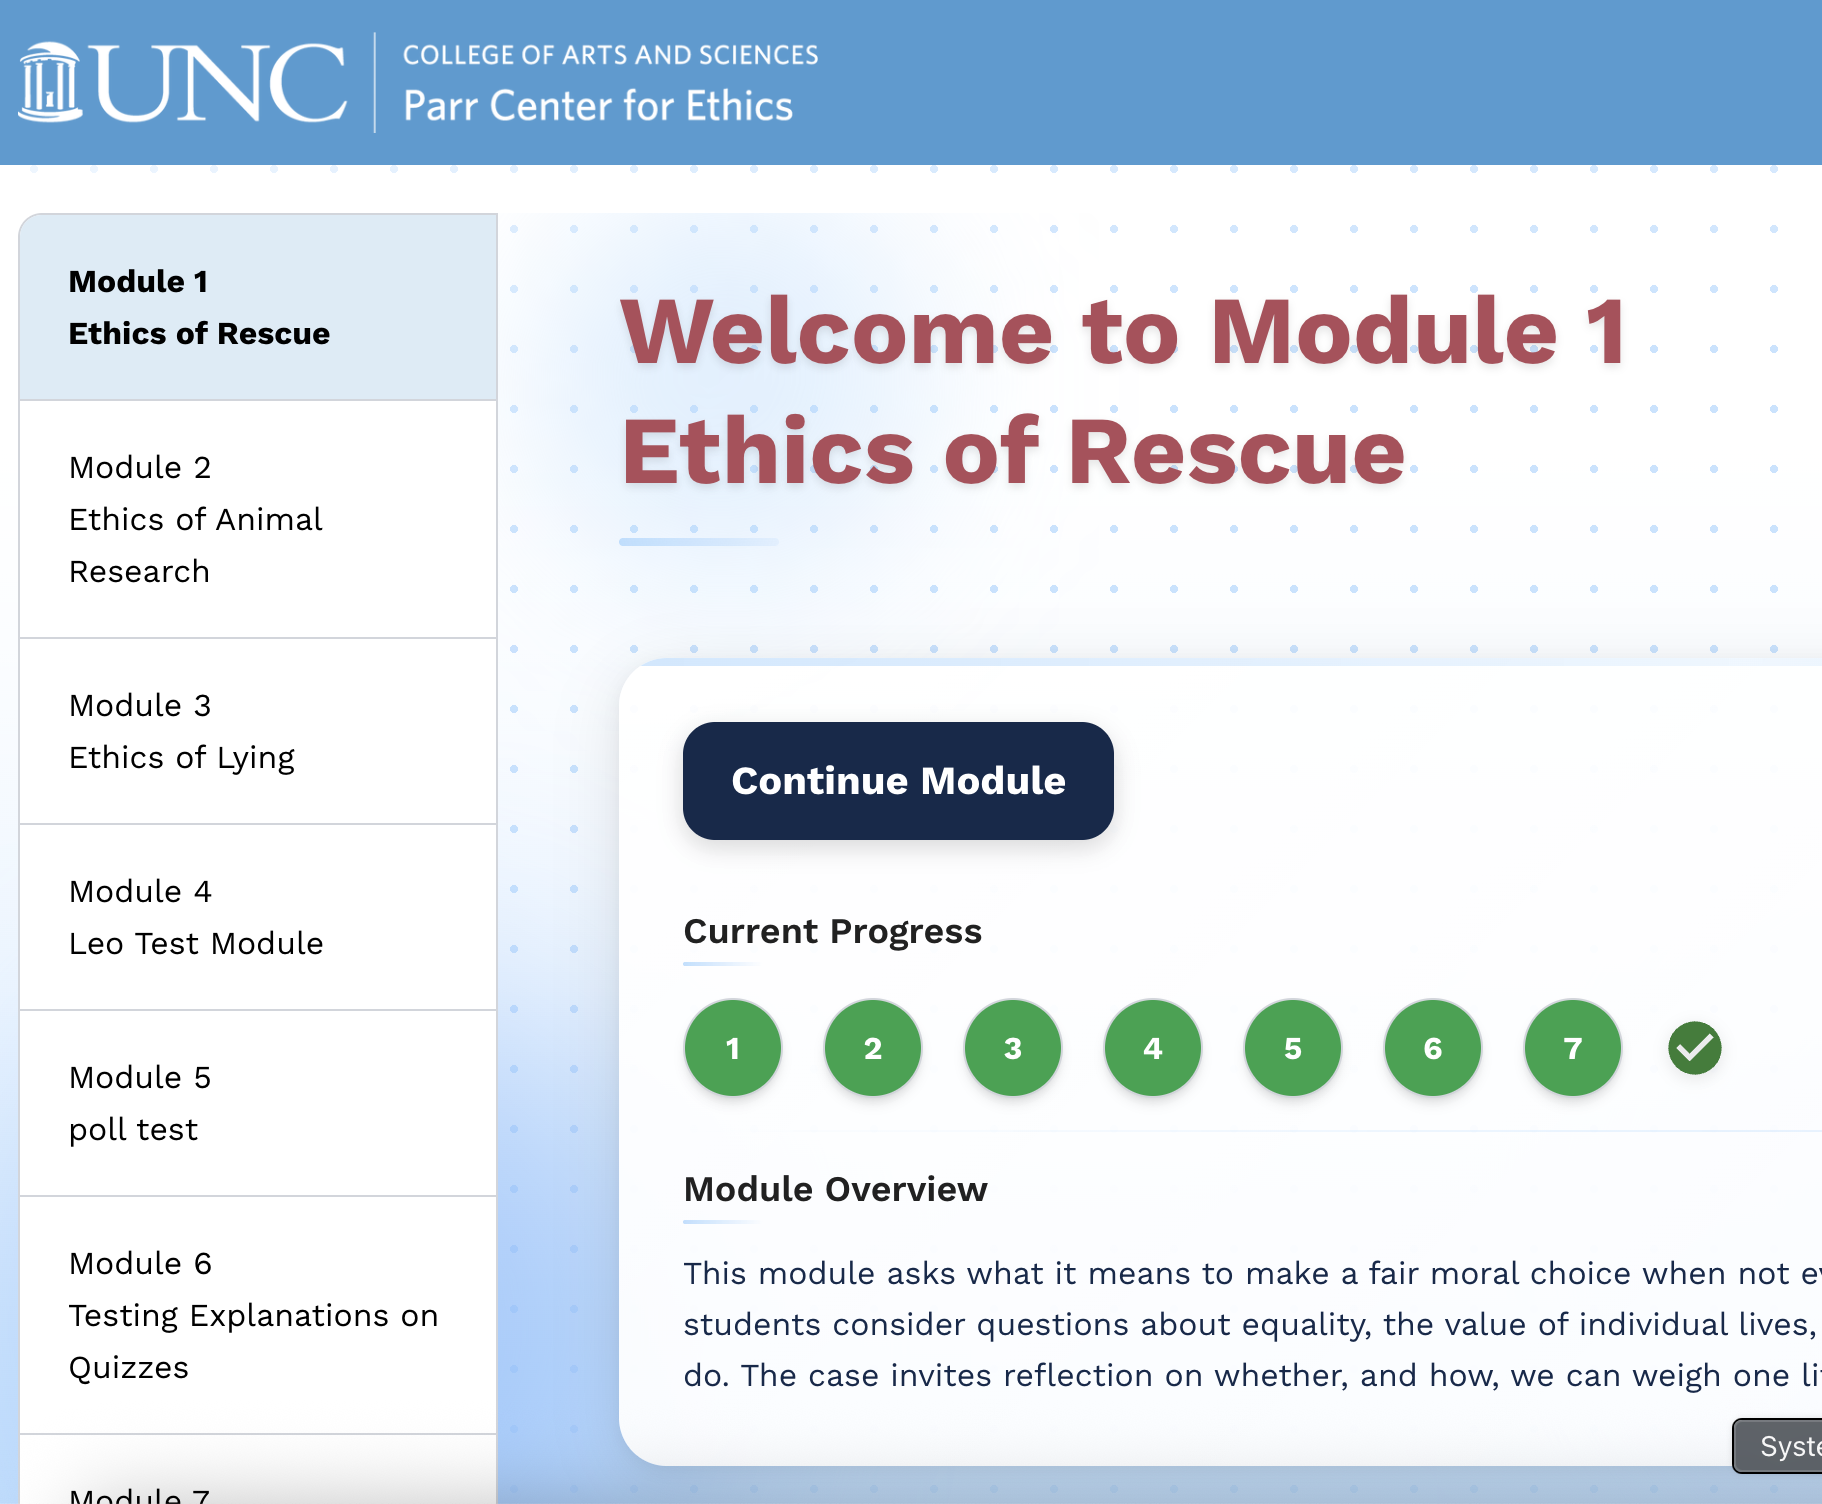Open Module 6 Testing Explanations on Quizzes
The width and height of the screenshot is (1822, 1504).
[258, 1315]
